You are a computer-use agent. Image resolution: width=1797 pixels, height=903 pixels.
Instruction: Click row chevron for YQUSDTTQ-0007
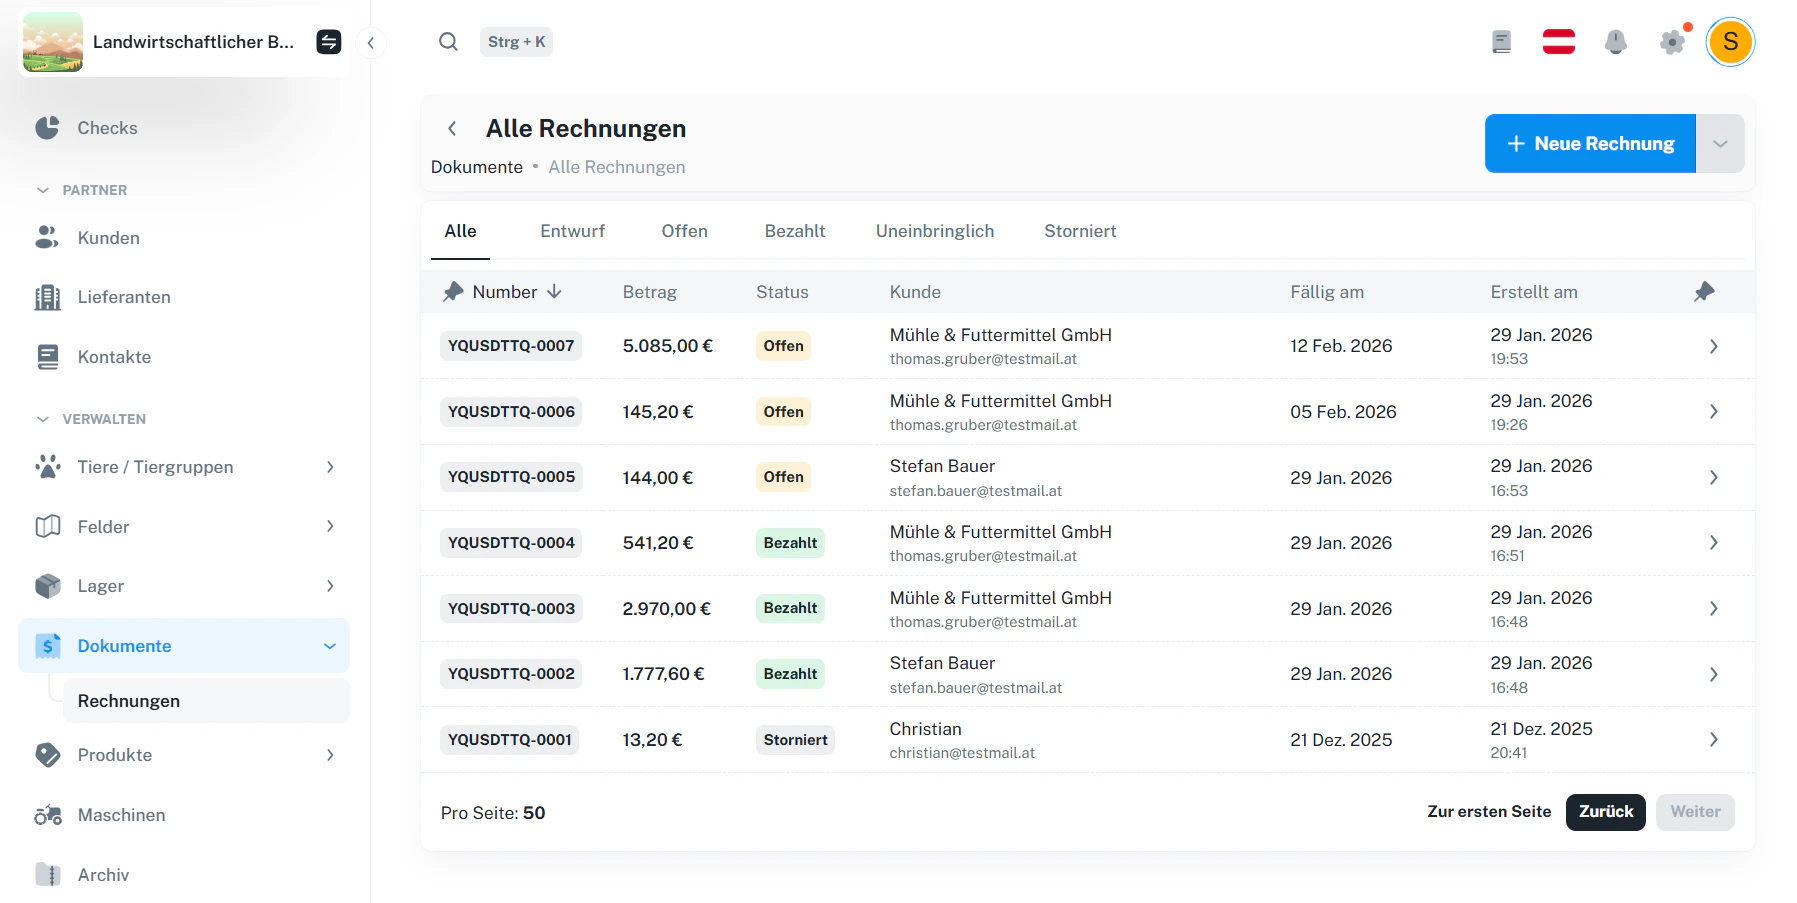tap(1713, 346)
